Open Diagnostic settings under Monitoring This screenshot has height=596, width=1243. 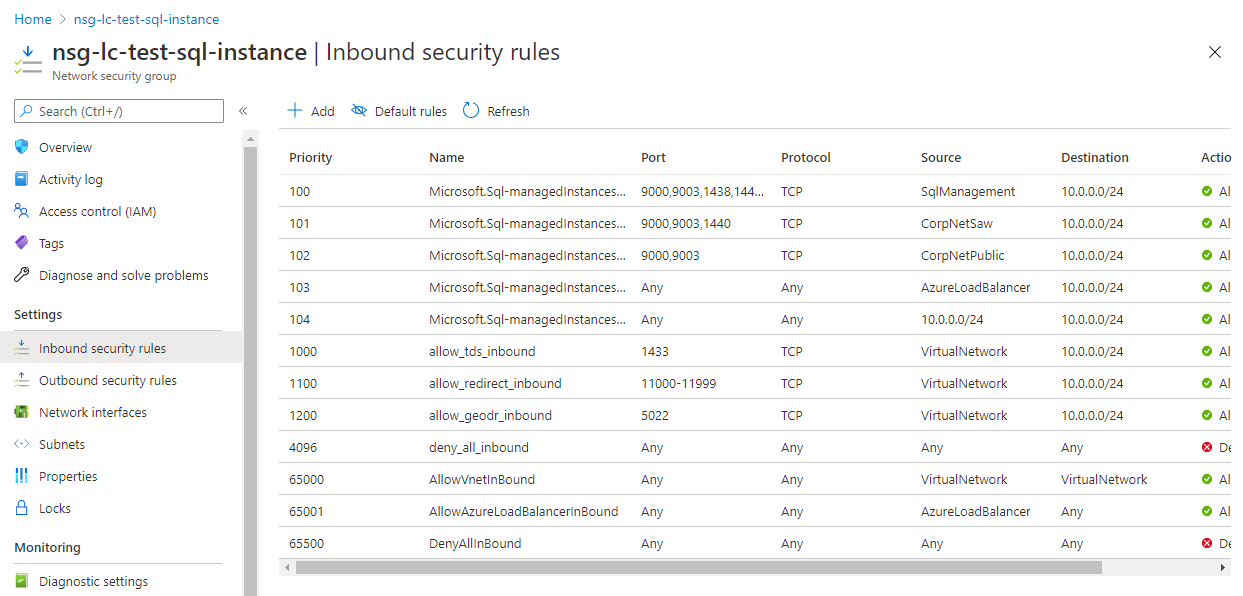pyautogui.click(x=93, y=580)
